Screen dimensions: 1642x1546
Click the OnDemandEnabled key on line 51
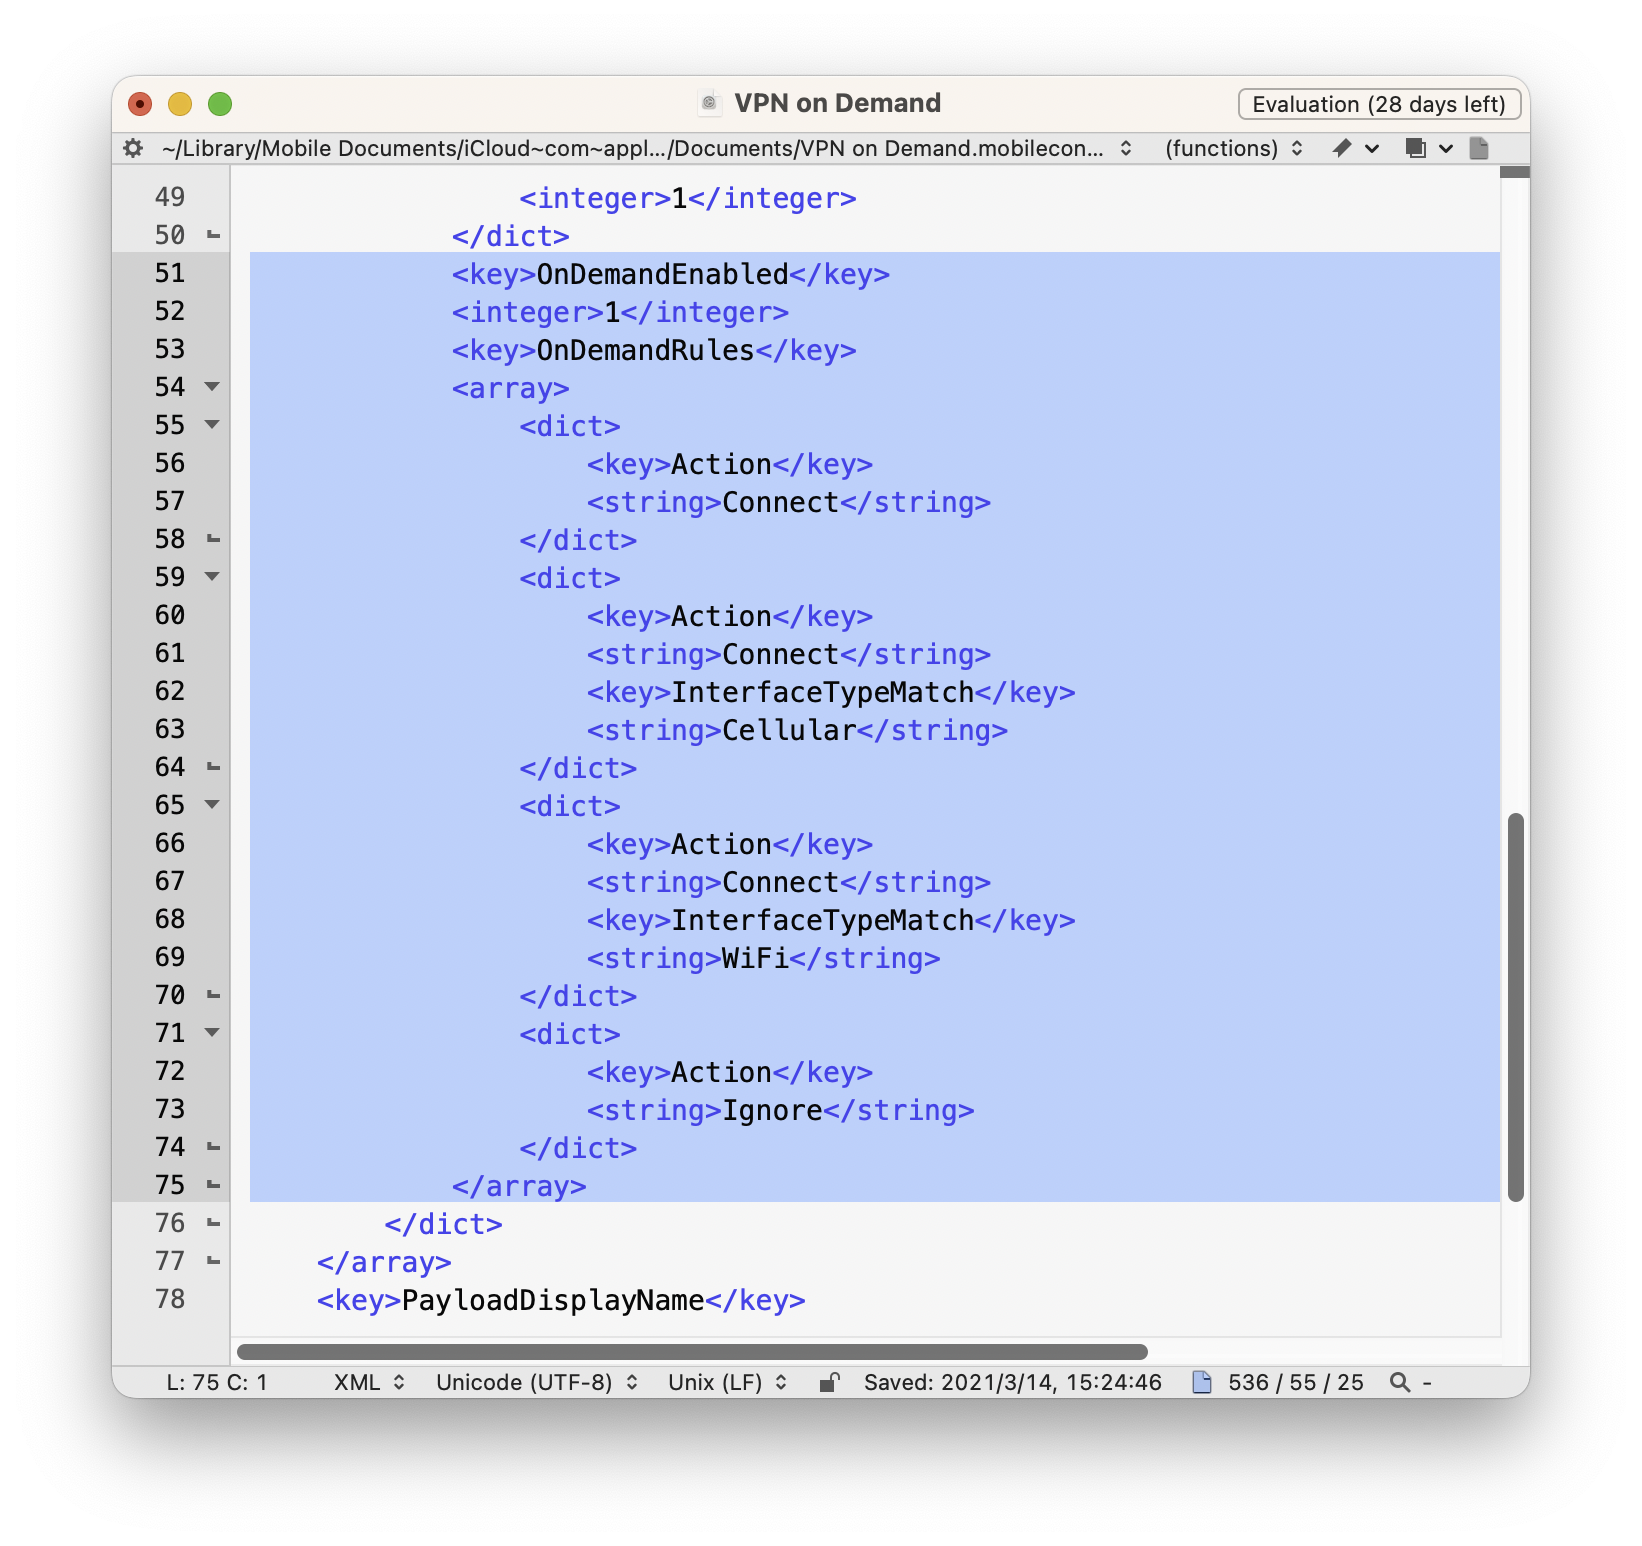[662, 274]
